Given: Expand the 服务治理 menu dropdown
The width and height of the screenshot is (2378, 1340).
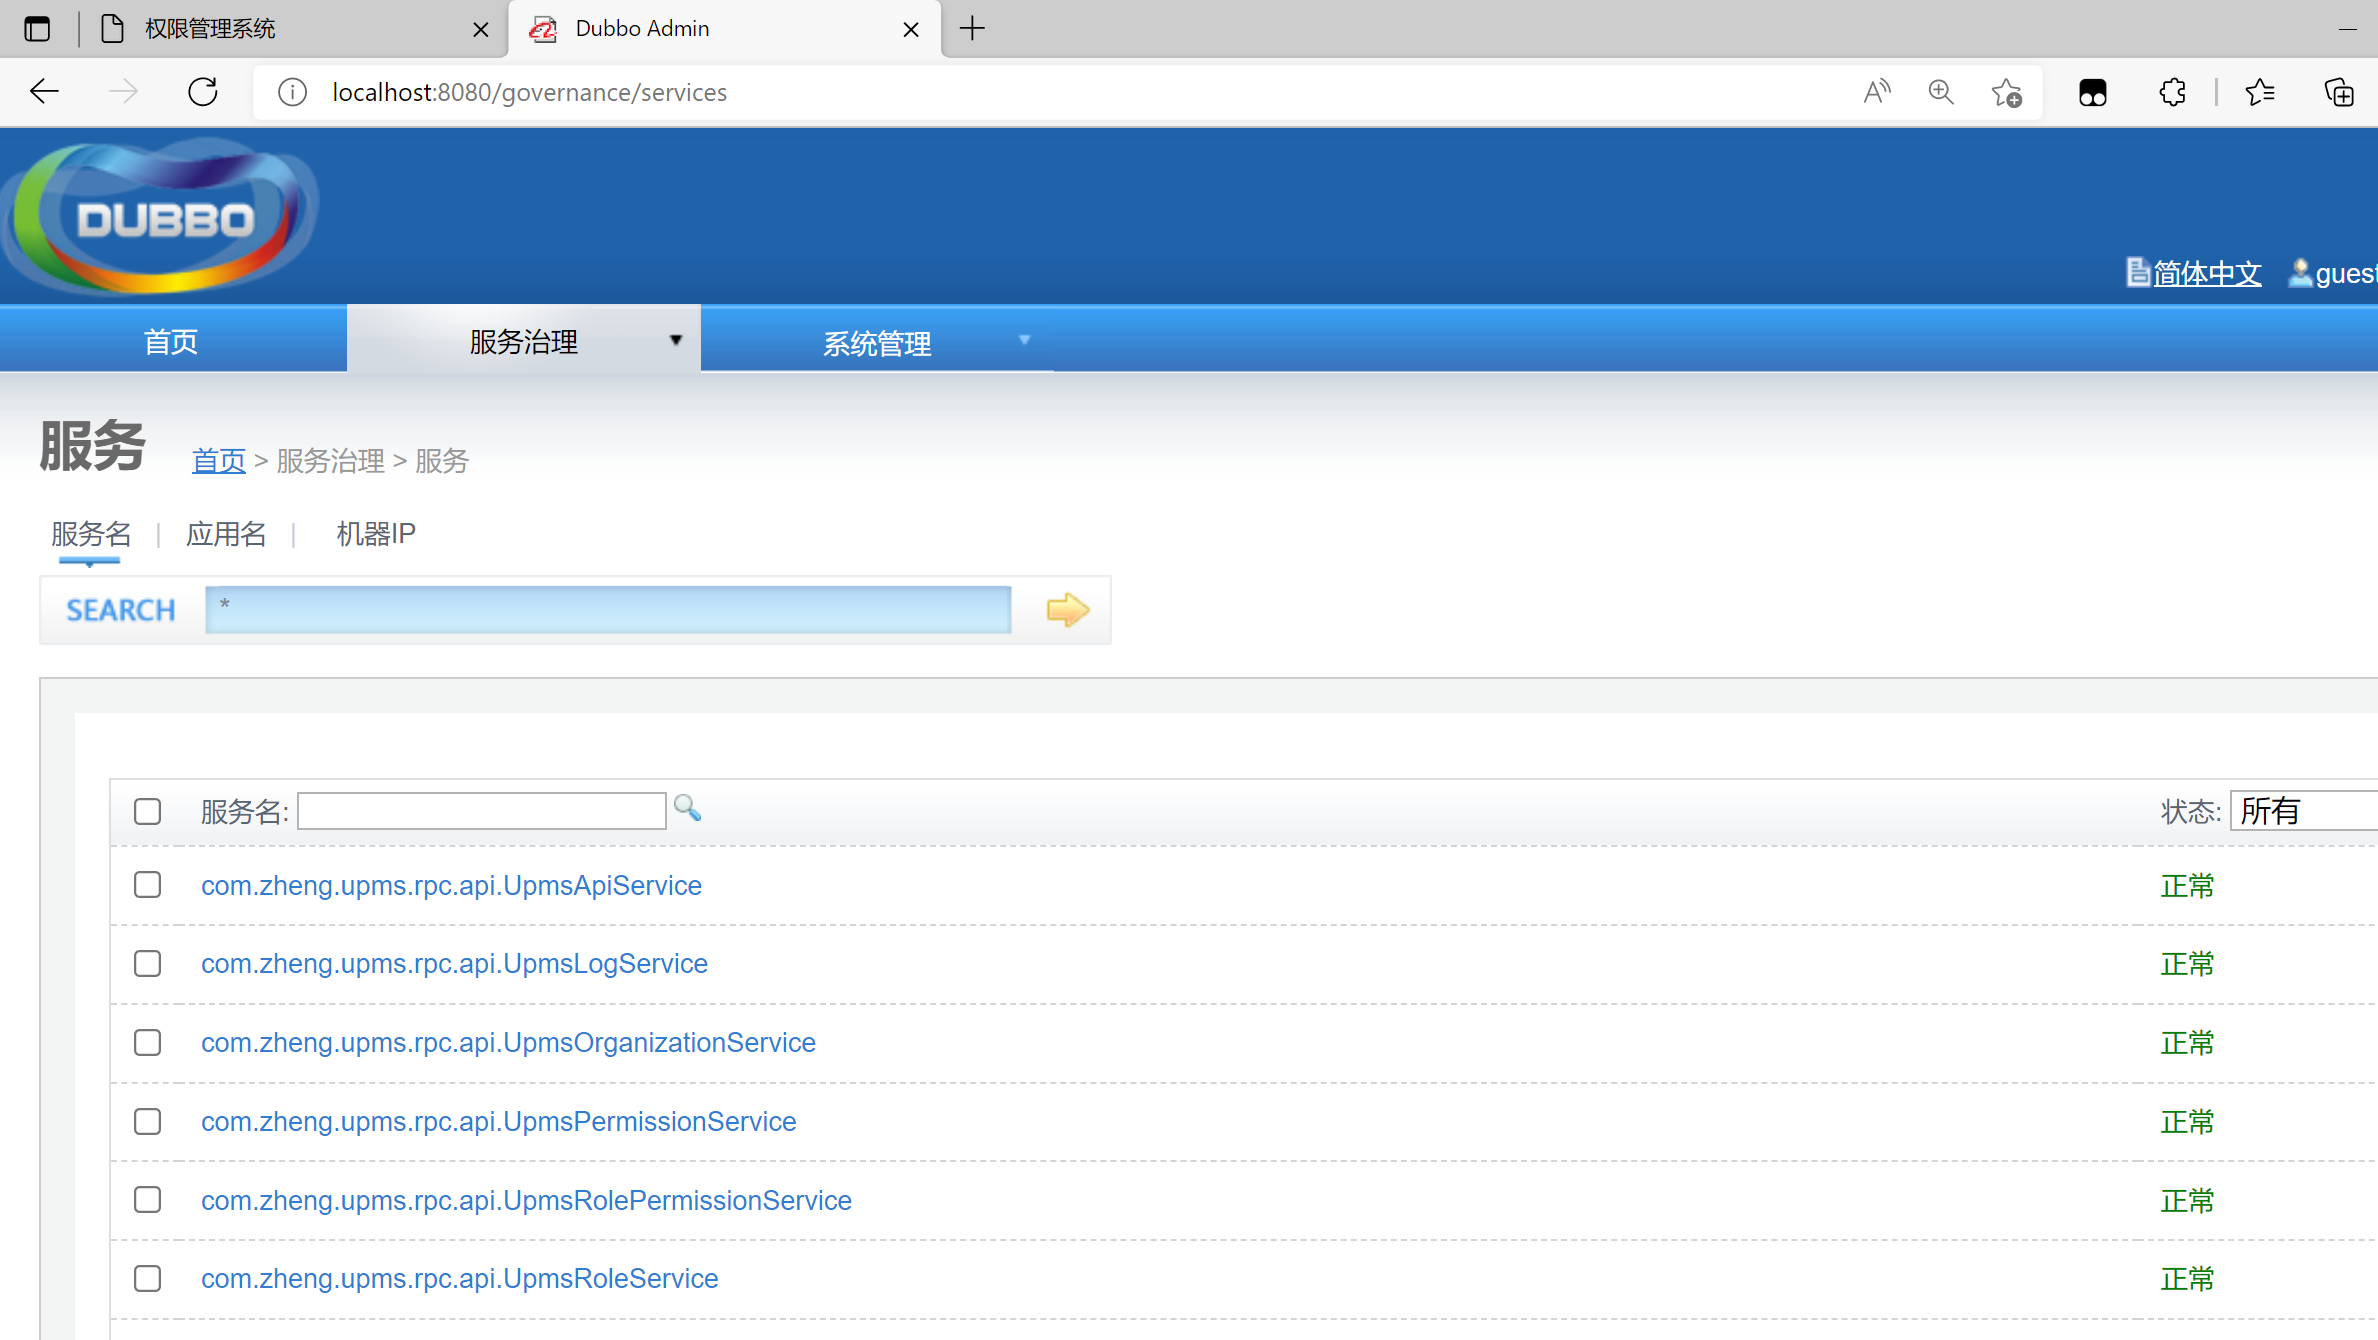Looking at the screenshot, I should pos(675,340).
